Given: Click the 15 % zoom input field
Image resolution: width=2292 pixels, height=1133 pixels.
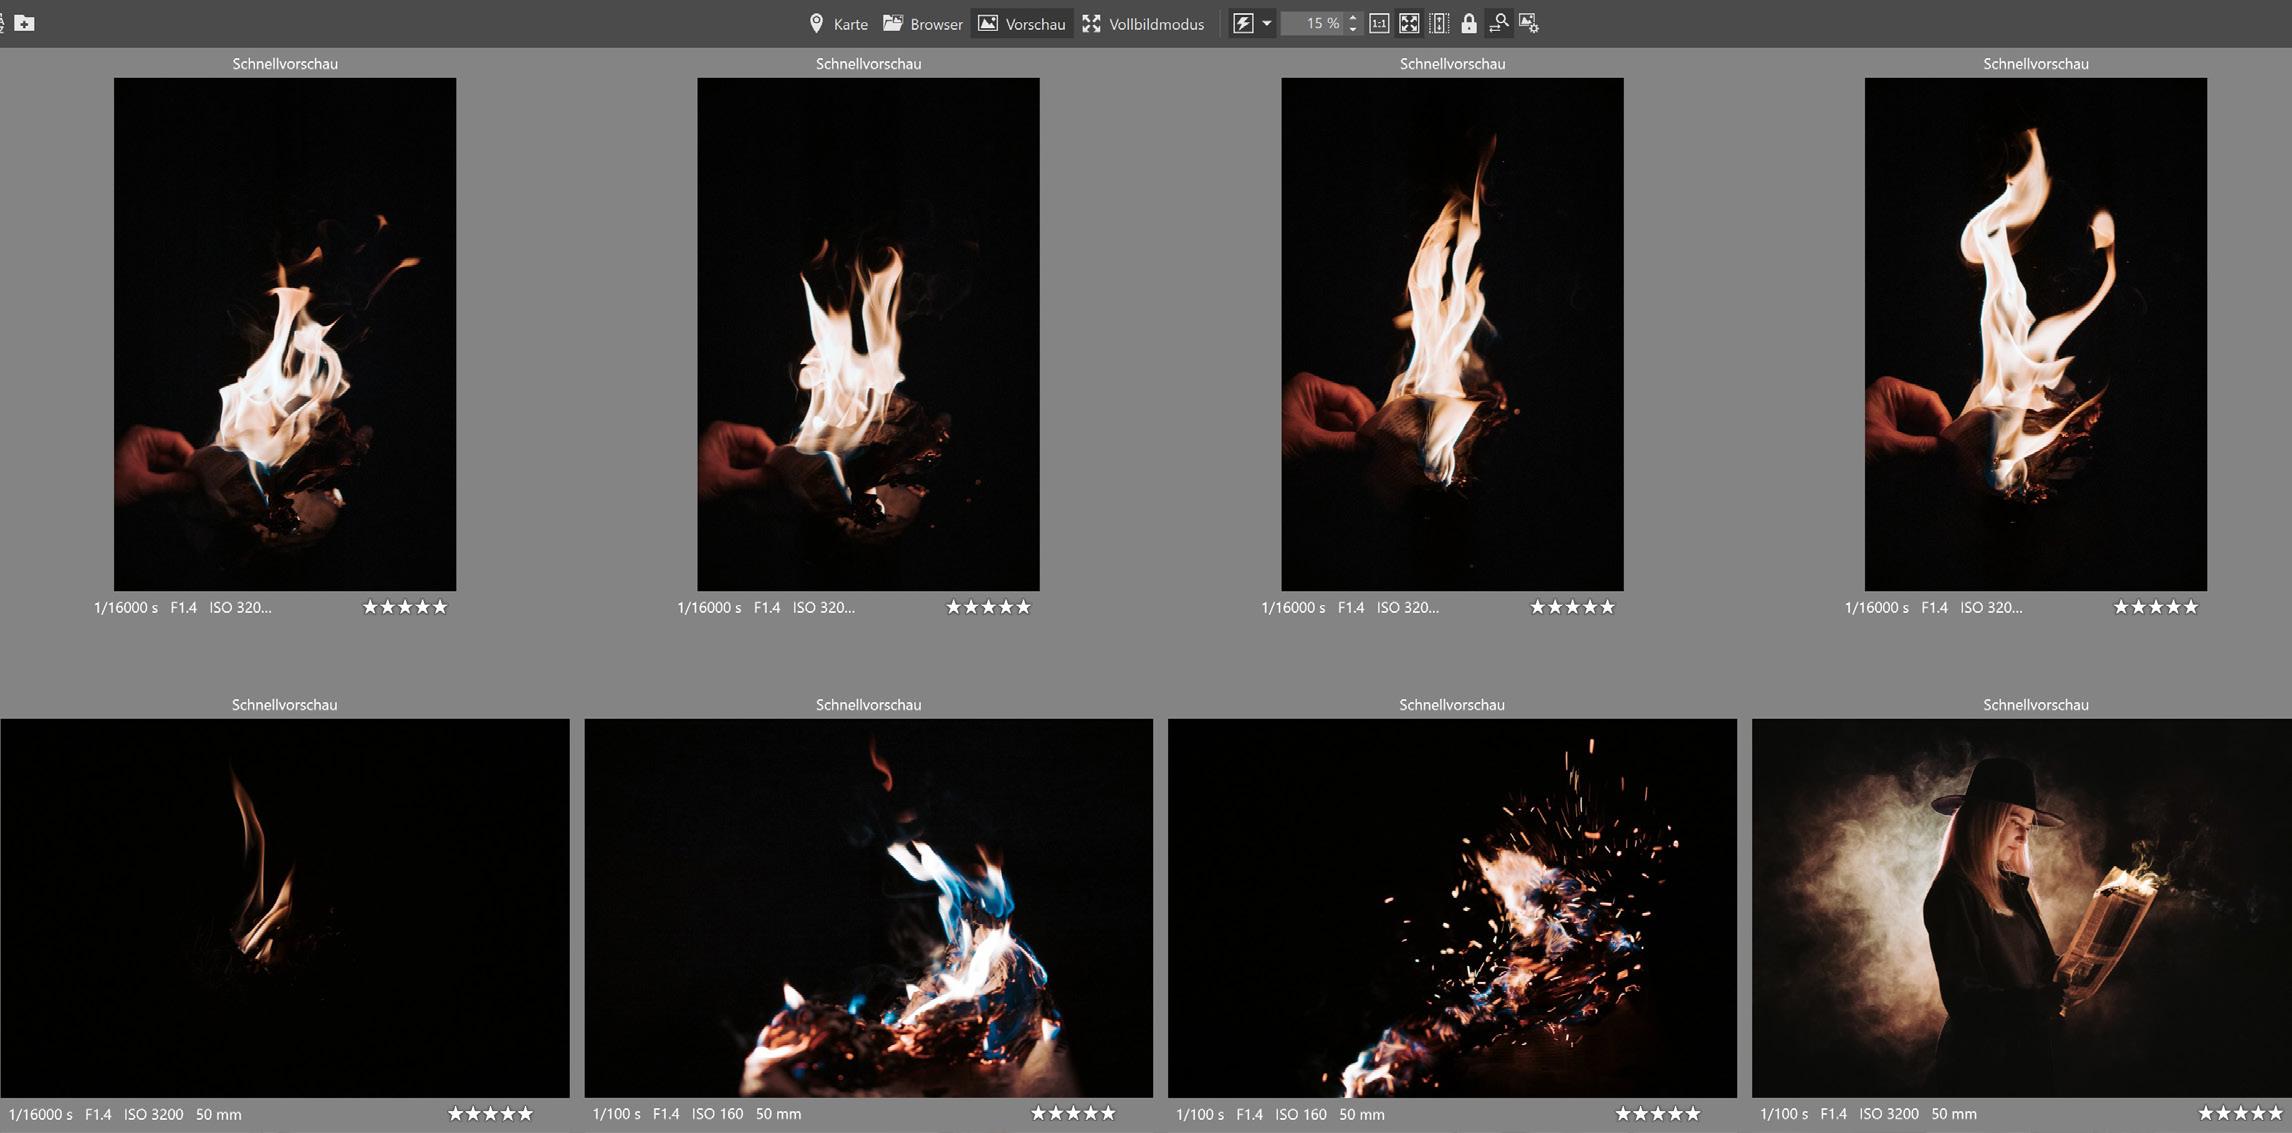Looking at the screenshot, I should pyautogui.click(x=1314, y=23).
